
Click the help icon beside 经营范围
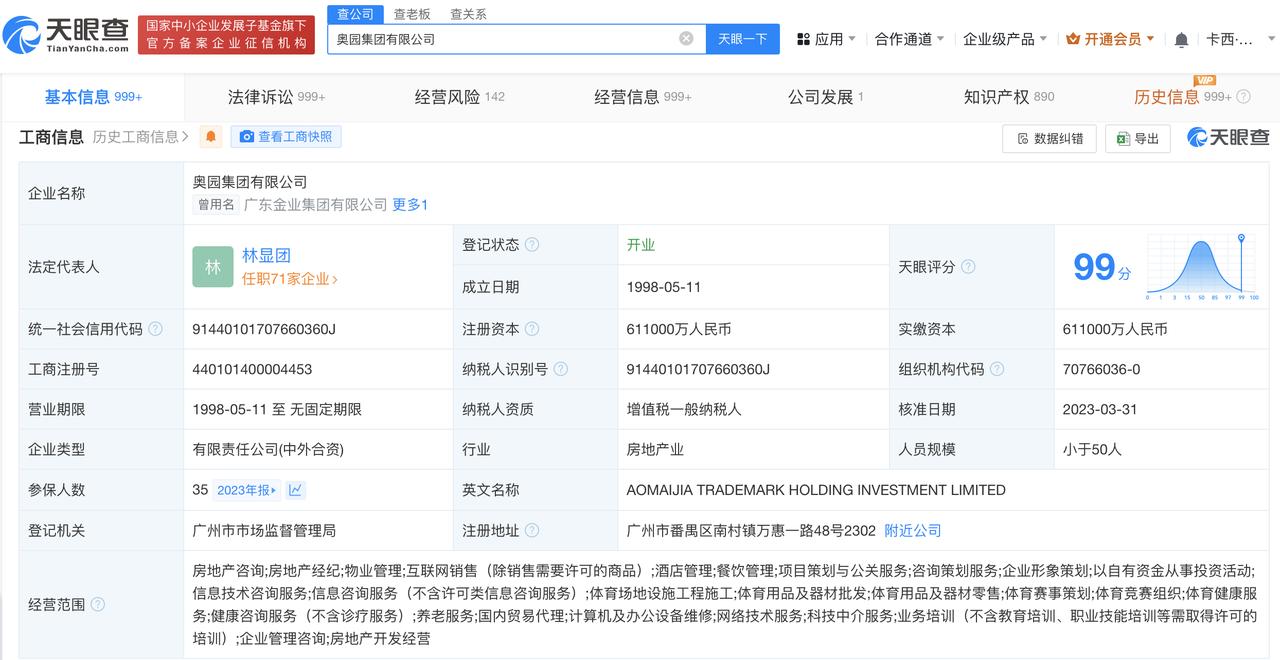(x=98, y=604)
